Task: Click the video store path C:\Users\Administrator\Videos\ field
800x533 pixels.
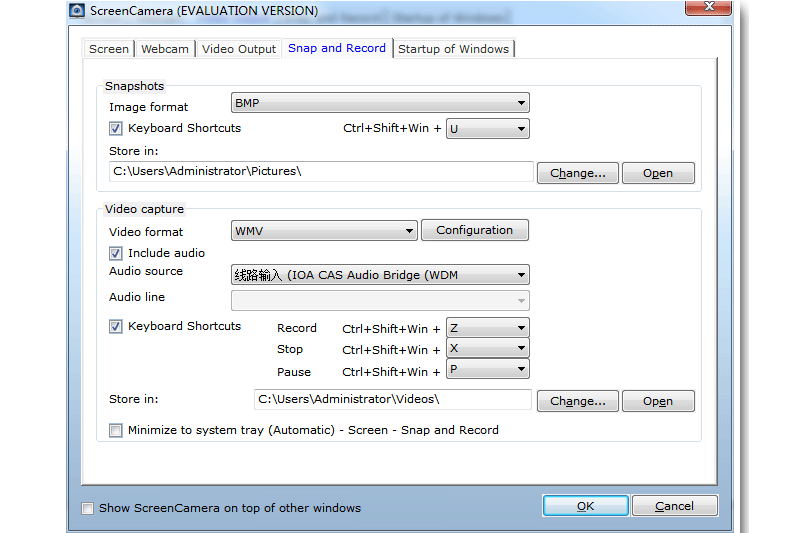Action: [x=392, y=399]
